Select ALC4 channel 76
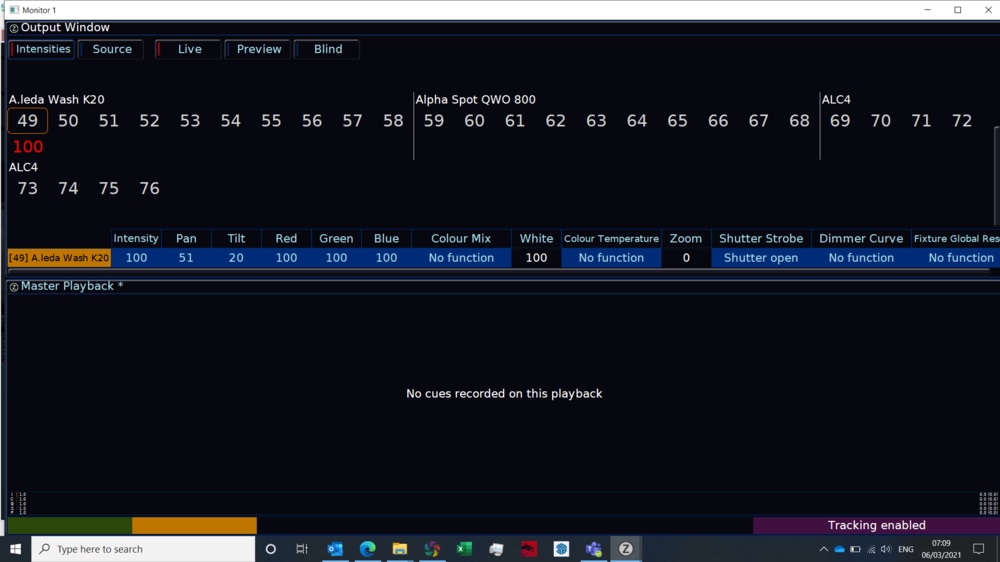 pos(149,188)
